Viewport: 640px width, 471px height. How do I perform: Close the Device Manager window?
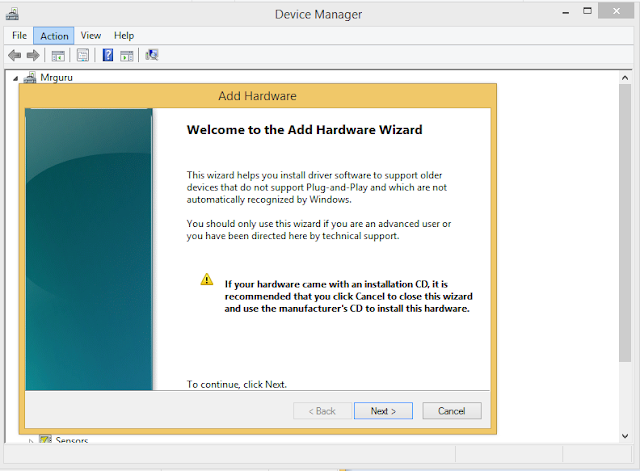click(x=616, y=11)
